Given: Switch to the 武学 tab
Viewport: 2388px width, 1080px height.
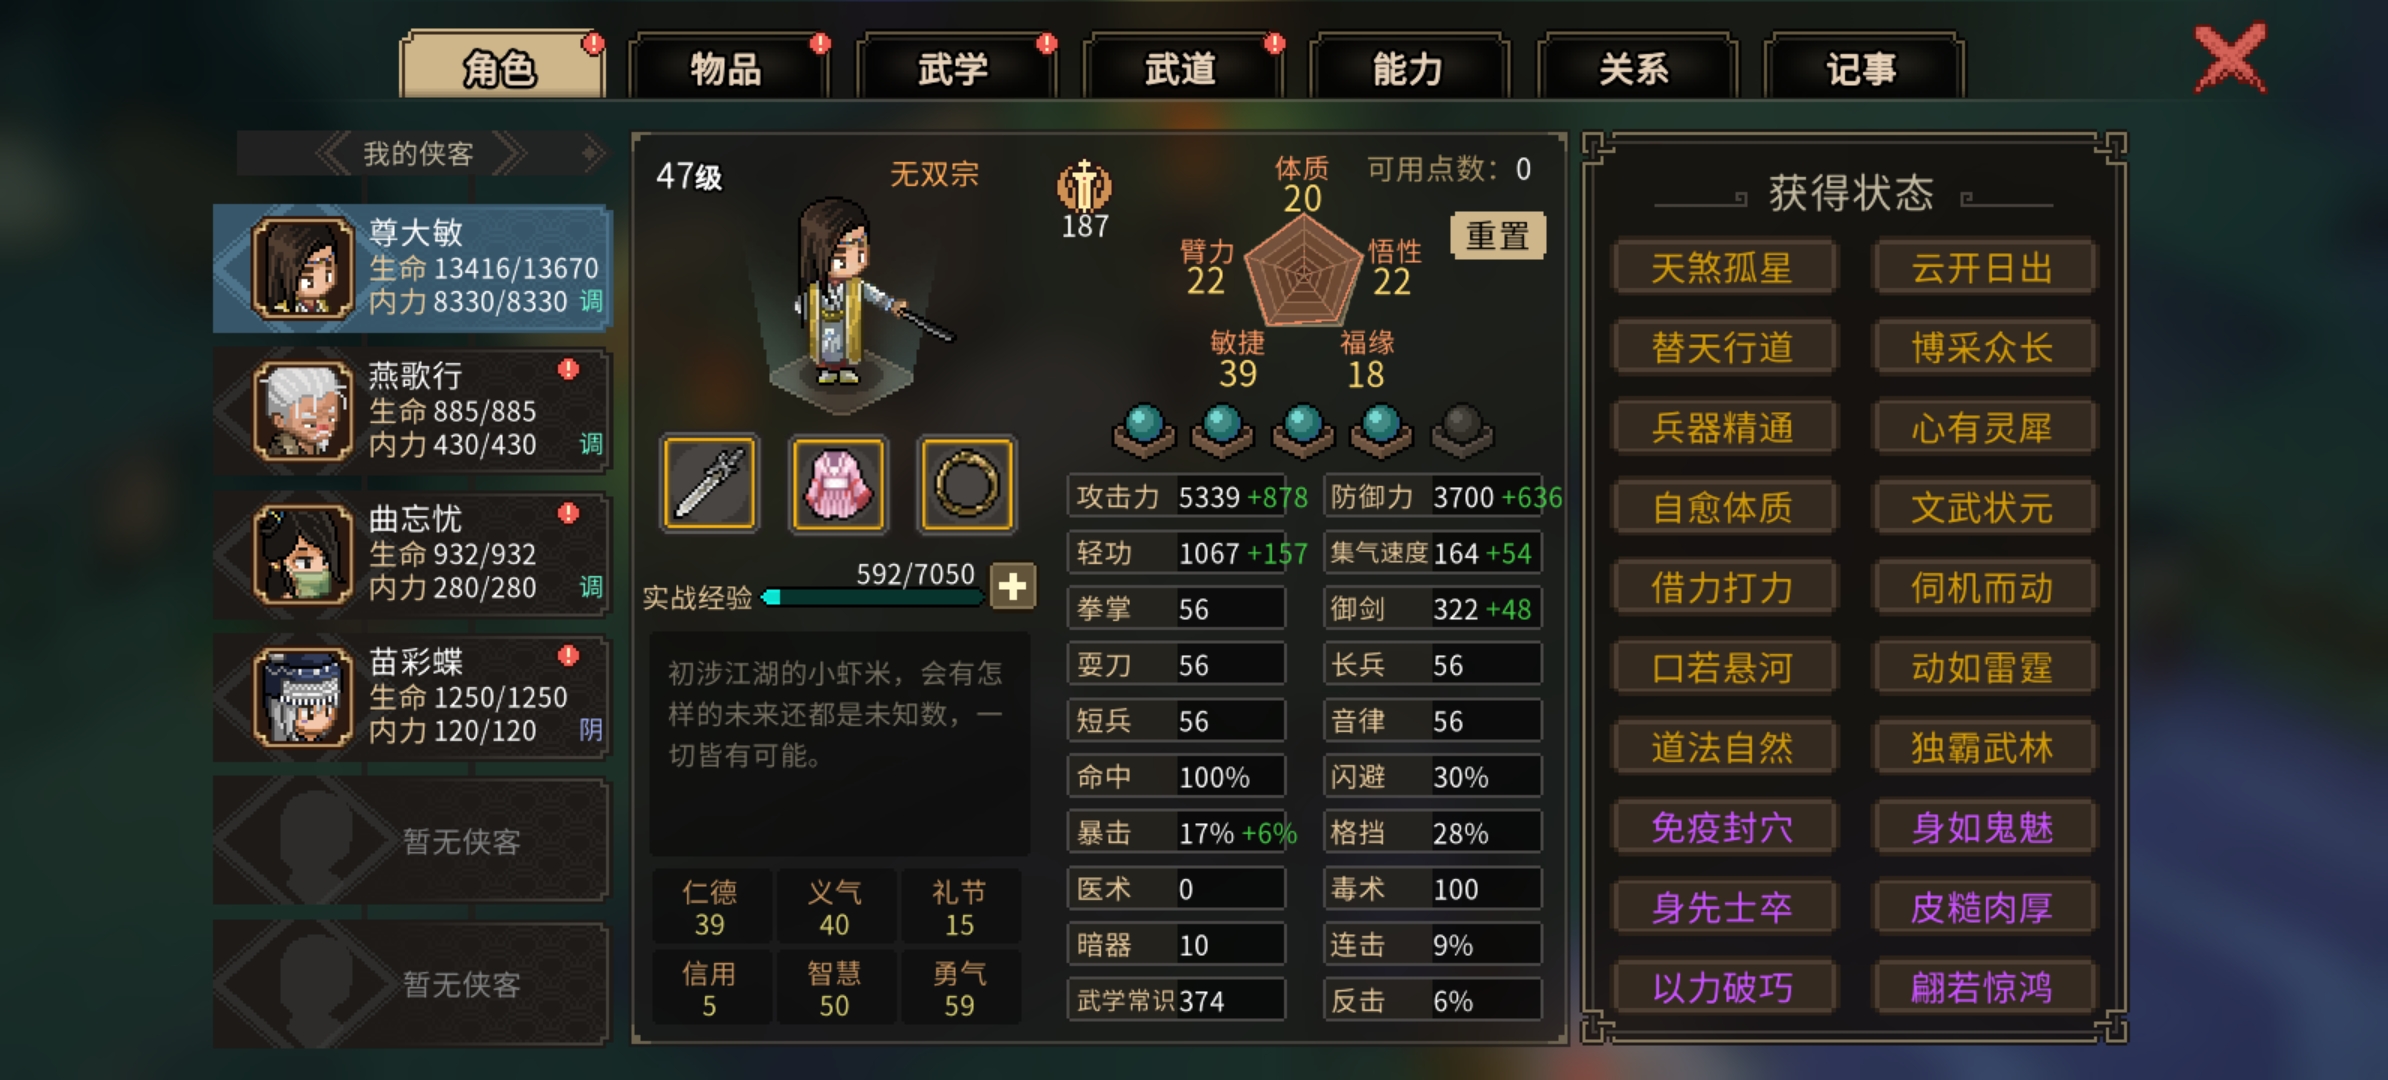Looking at the screenshot, I should click(x=954, y=68).
